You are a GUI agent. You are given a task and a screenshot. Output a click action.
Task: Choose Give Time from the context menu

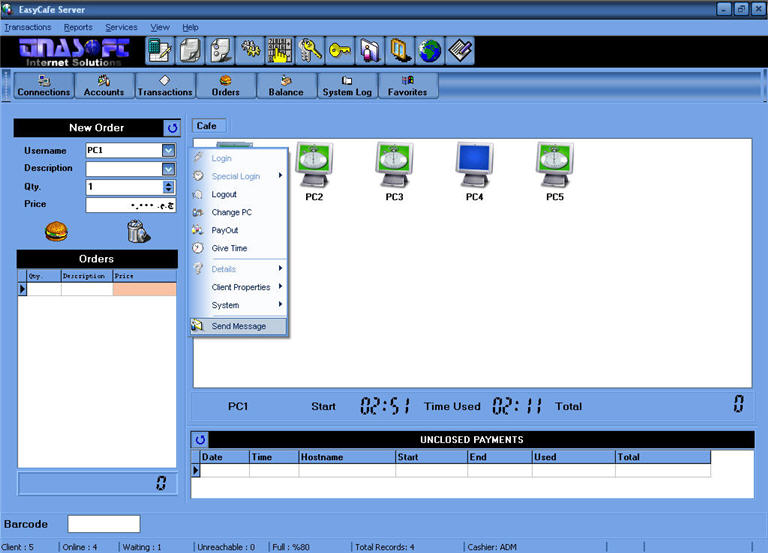tap(238, 248)
